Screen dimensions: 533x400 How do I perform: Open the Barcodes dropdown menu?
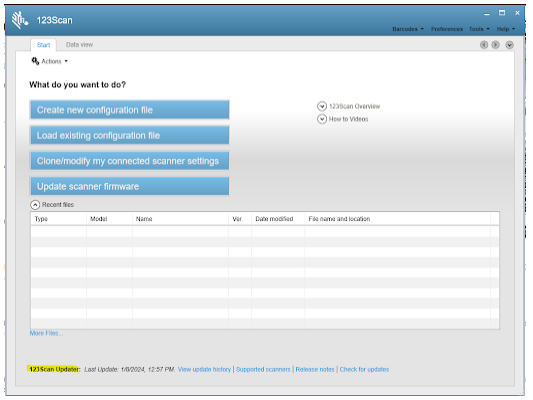pyautogui.click(x=408, y=29)
